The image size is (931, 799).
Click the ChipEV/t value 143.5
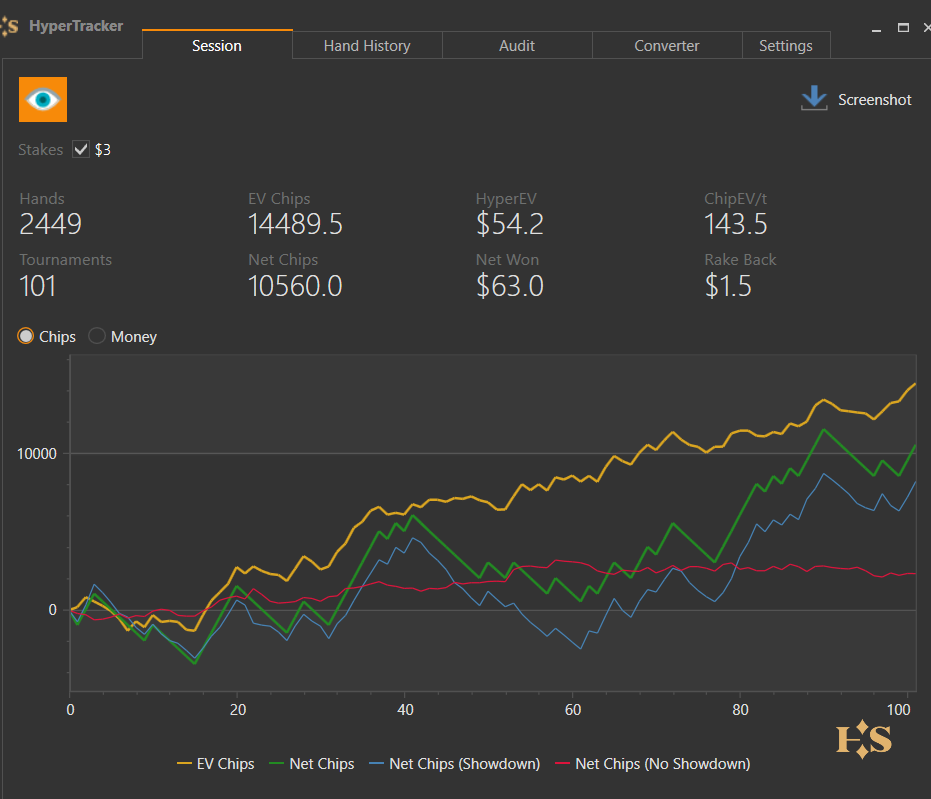click(736, 224)
